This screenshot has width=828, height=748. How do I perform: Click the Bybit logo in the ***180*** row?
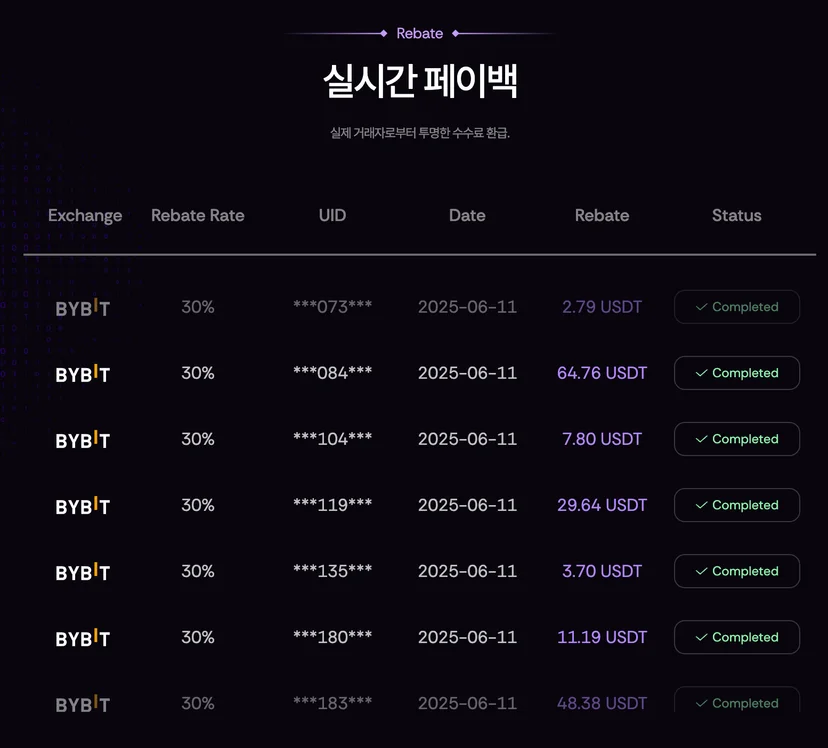[83, 638]
